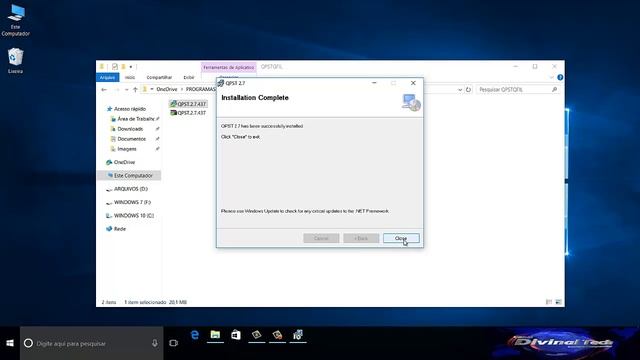The height and width of the screenshot is (360, 640).
Task: Click Close in the QPST installer
Action: coord(401,238)
